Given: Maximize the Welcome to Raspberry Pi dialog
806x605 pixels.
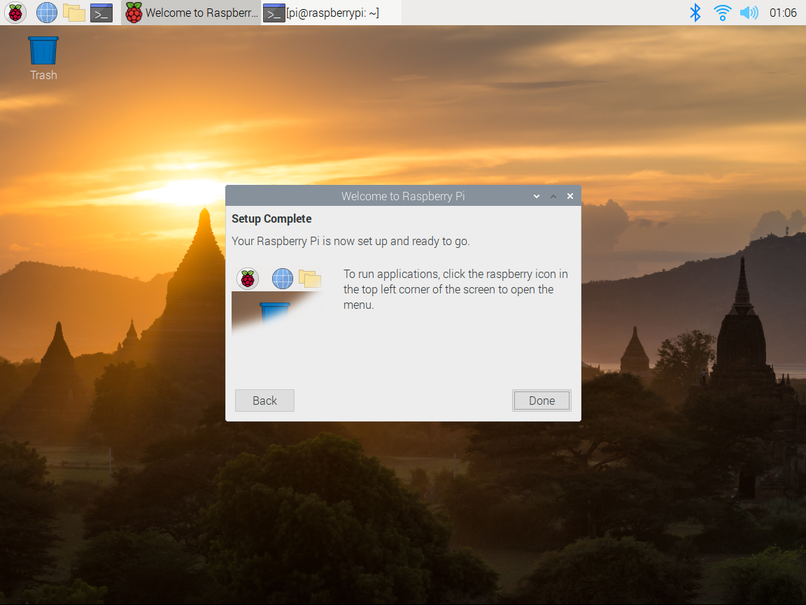Looking at the screenshot, I should pos(554,196).
